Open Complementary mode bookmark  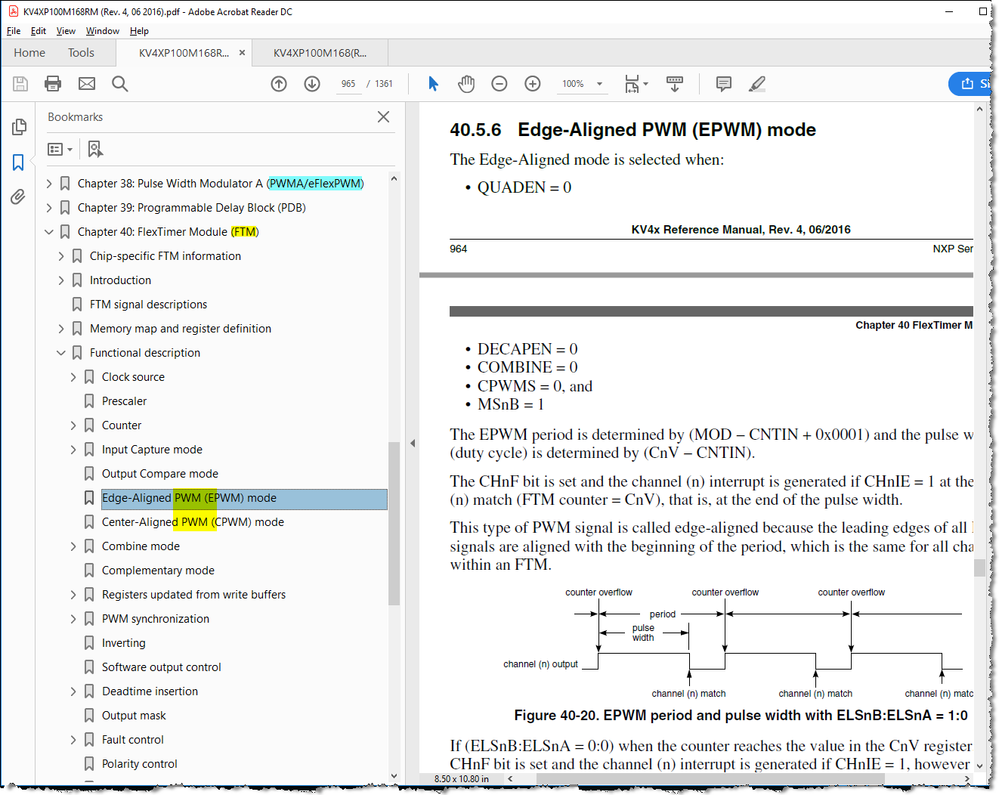coord(158,571)
